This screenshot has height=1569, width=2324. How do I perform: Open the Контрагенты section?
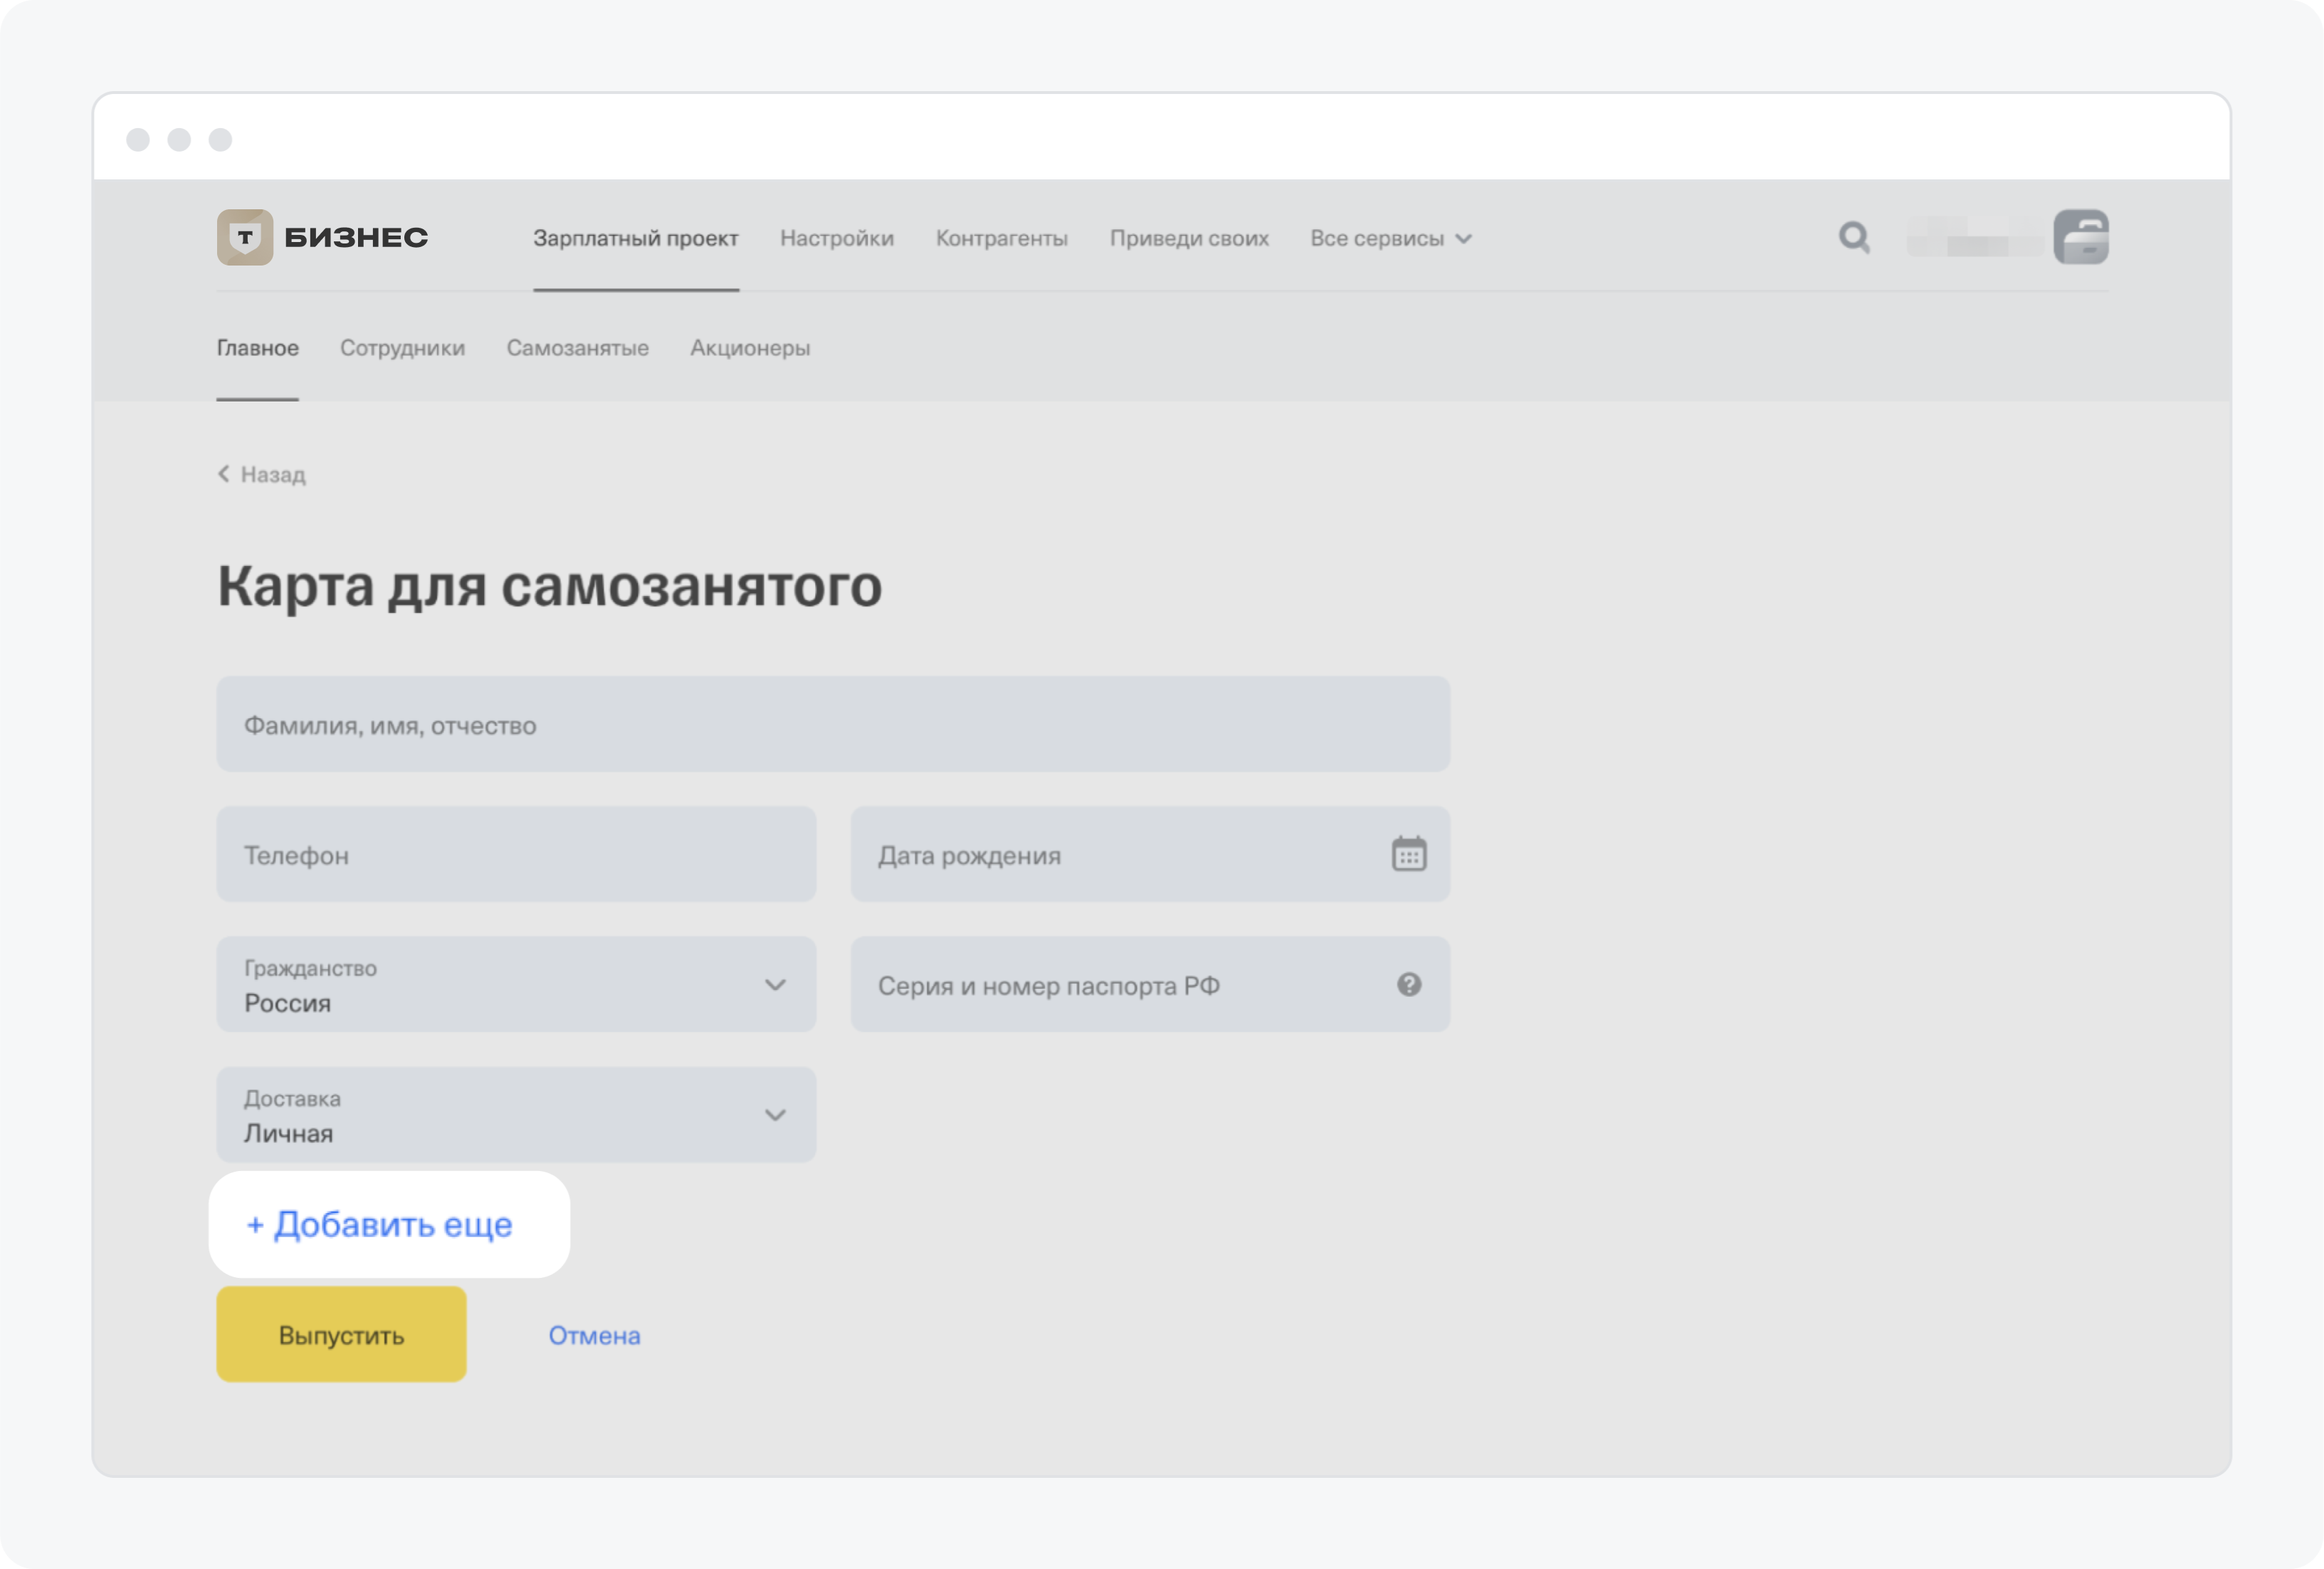[x=1001, y=238]
